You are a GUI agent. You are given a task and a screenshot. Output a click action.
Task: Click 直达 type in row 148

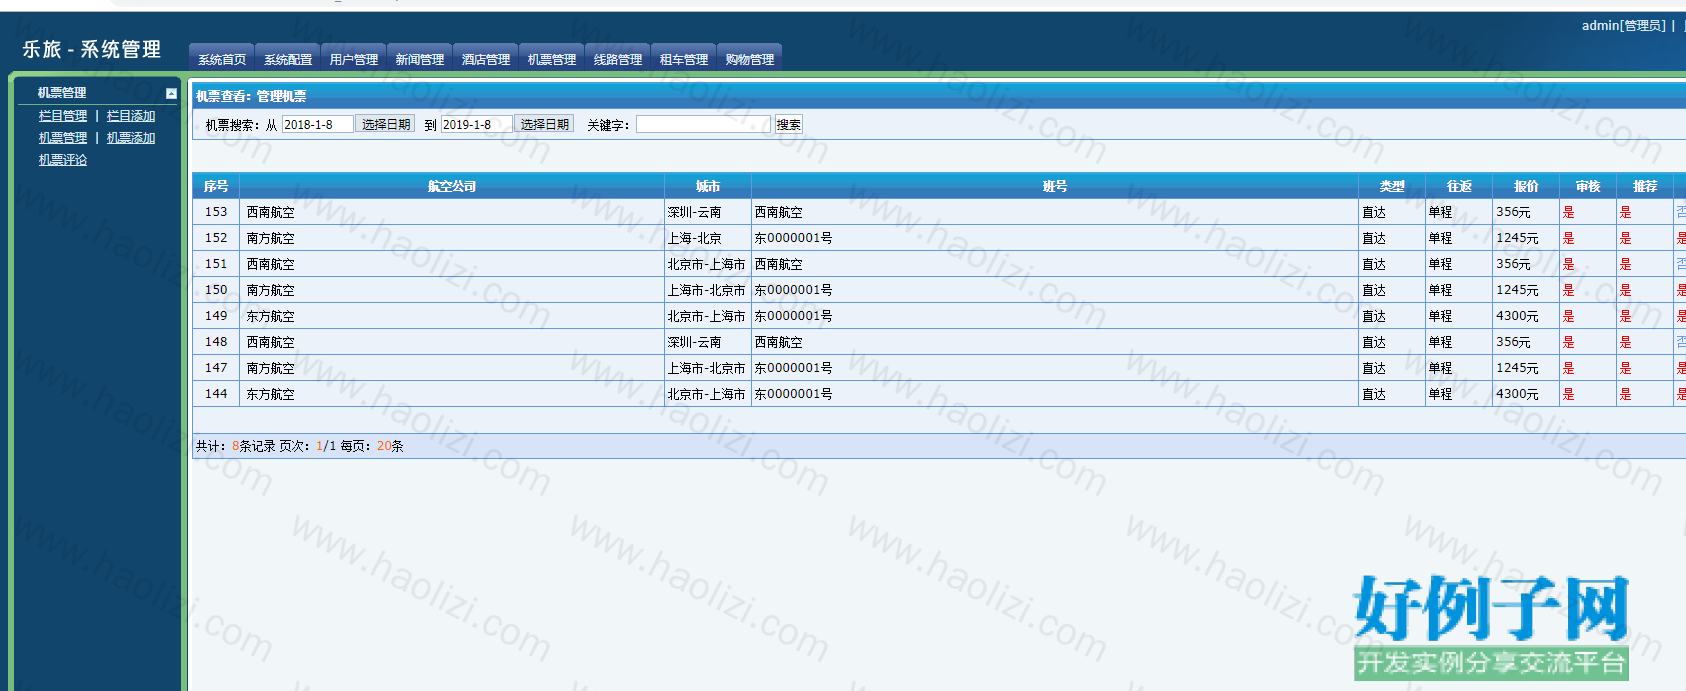tap(1374, 342)
